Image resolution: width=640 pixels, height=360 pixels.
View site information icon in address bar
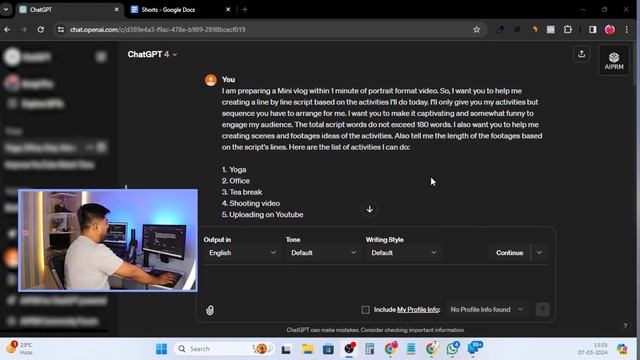[61, 29]
